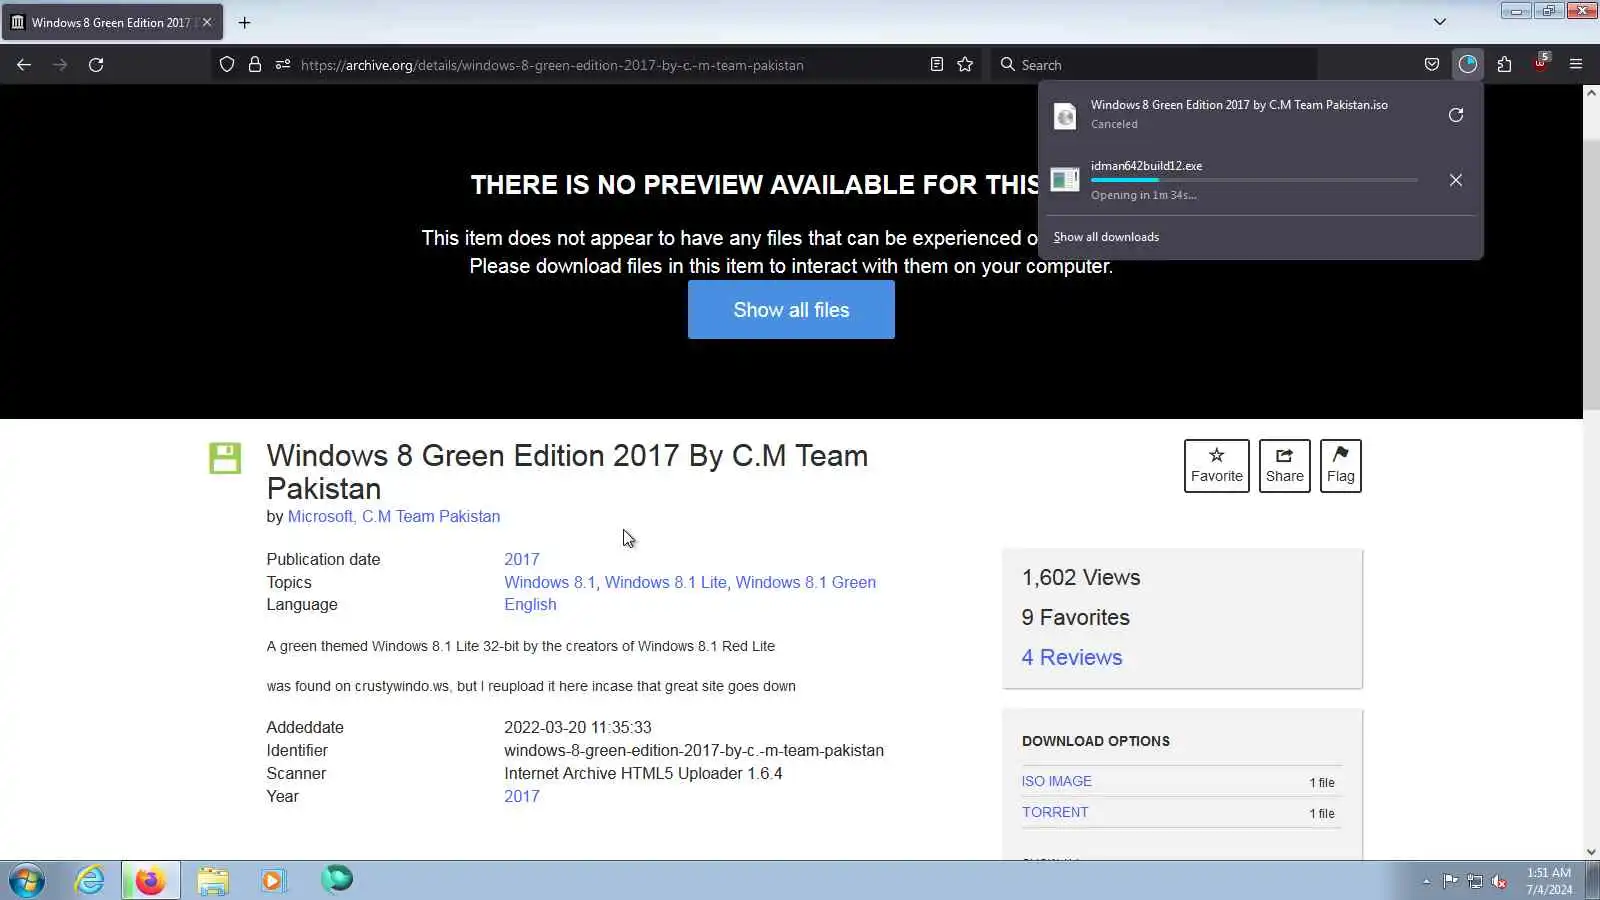
Task: Toggle the downloads panel button
Action: (x=1468, y=65)
